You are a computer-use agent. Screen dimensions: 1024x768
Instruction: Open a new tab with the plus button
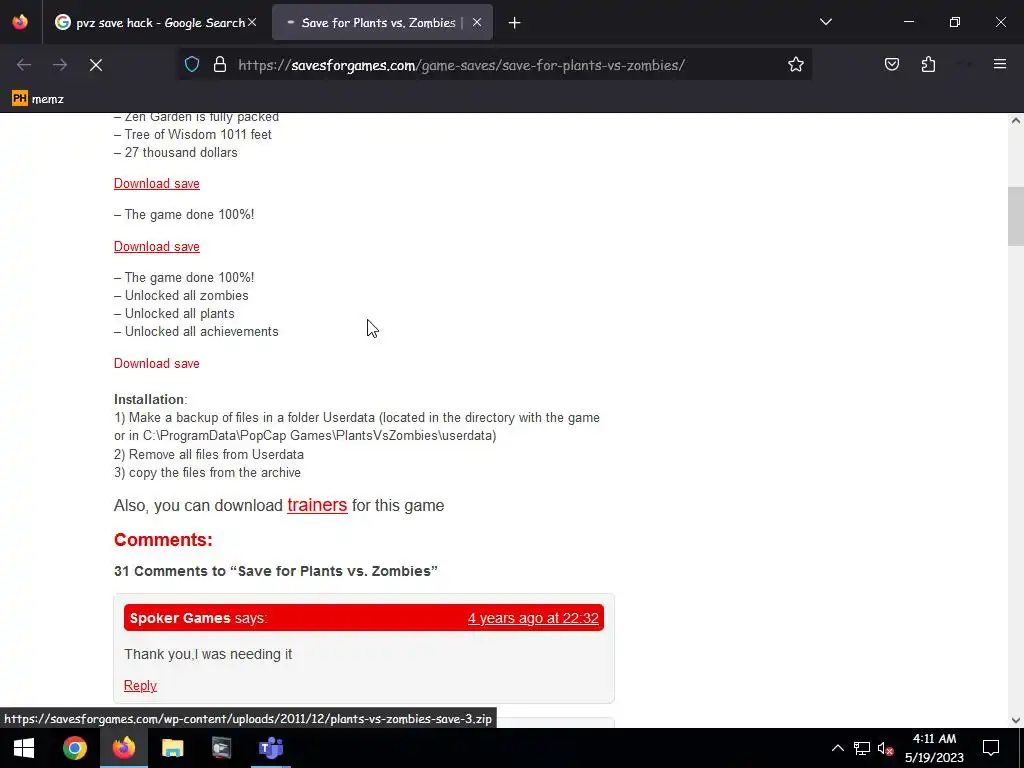515,23
